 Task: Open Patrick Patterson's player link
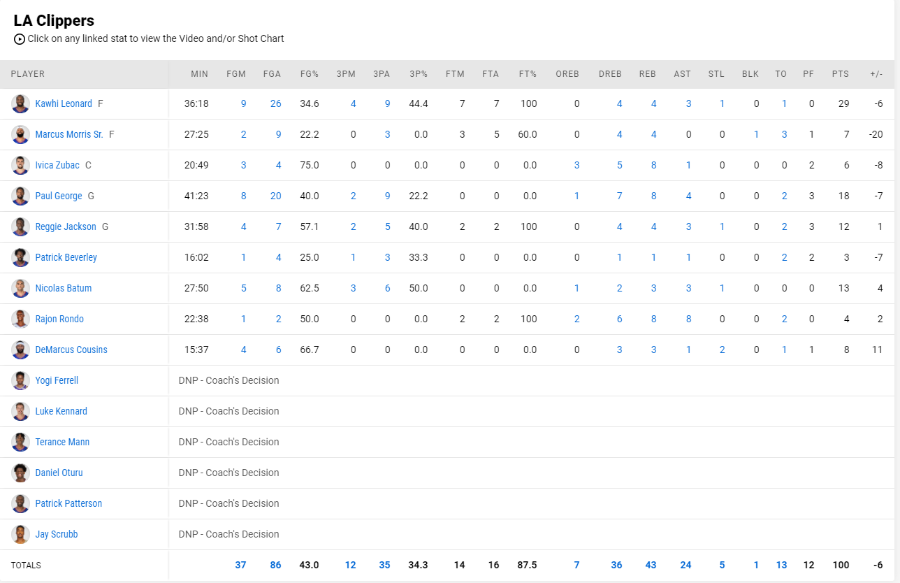(68, 503)
